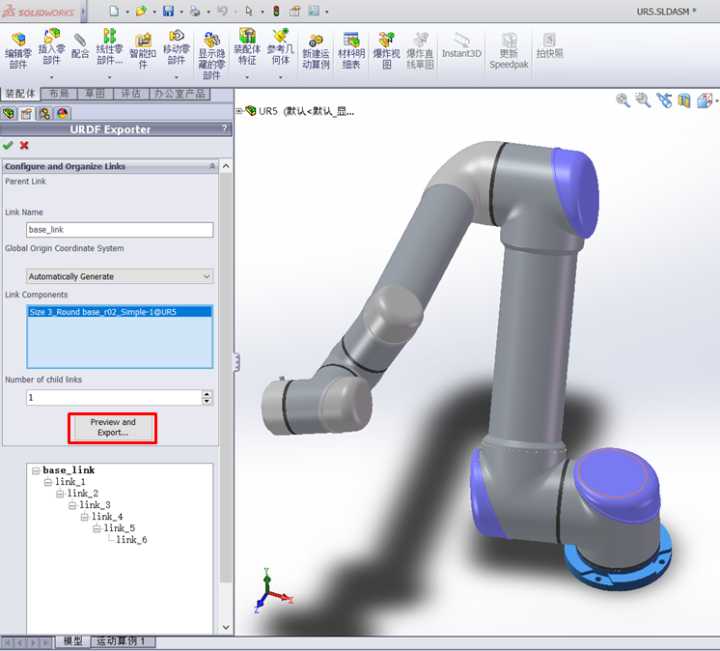Open the ConfigurationManager tab icon
This screenshot has width=720, height=651.
click(x=45, y=113)
